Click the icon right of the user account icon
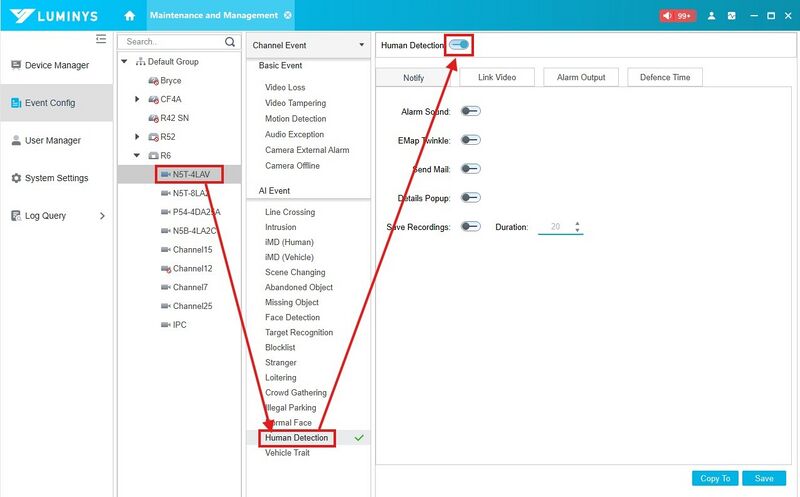This screenshot has height=497, width=800. [x=732, y=16]
